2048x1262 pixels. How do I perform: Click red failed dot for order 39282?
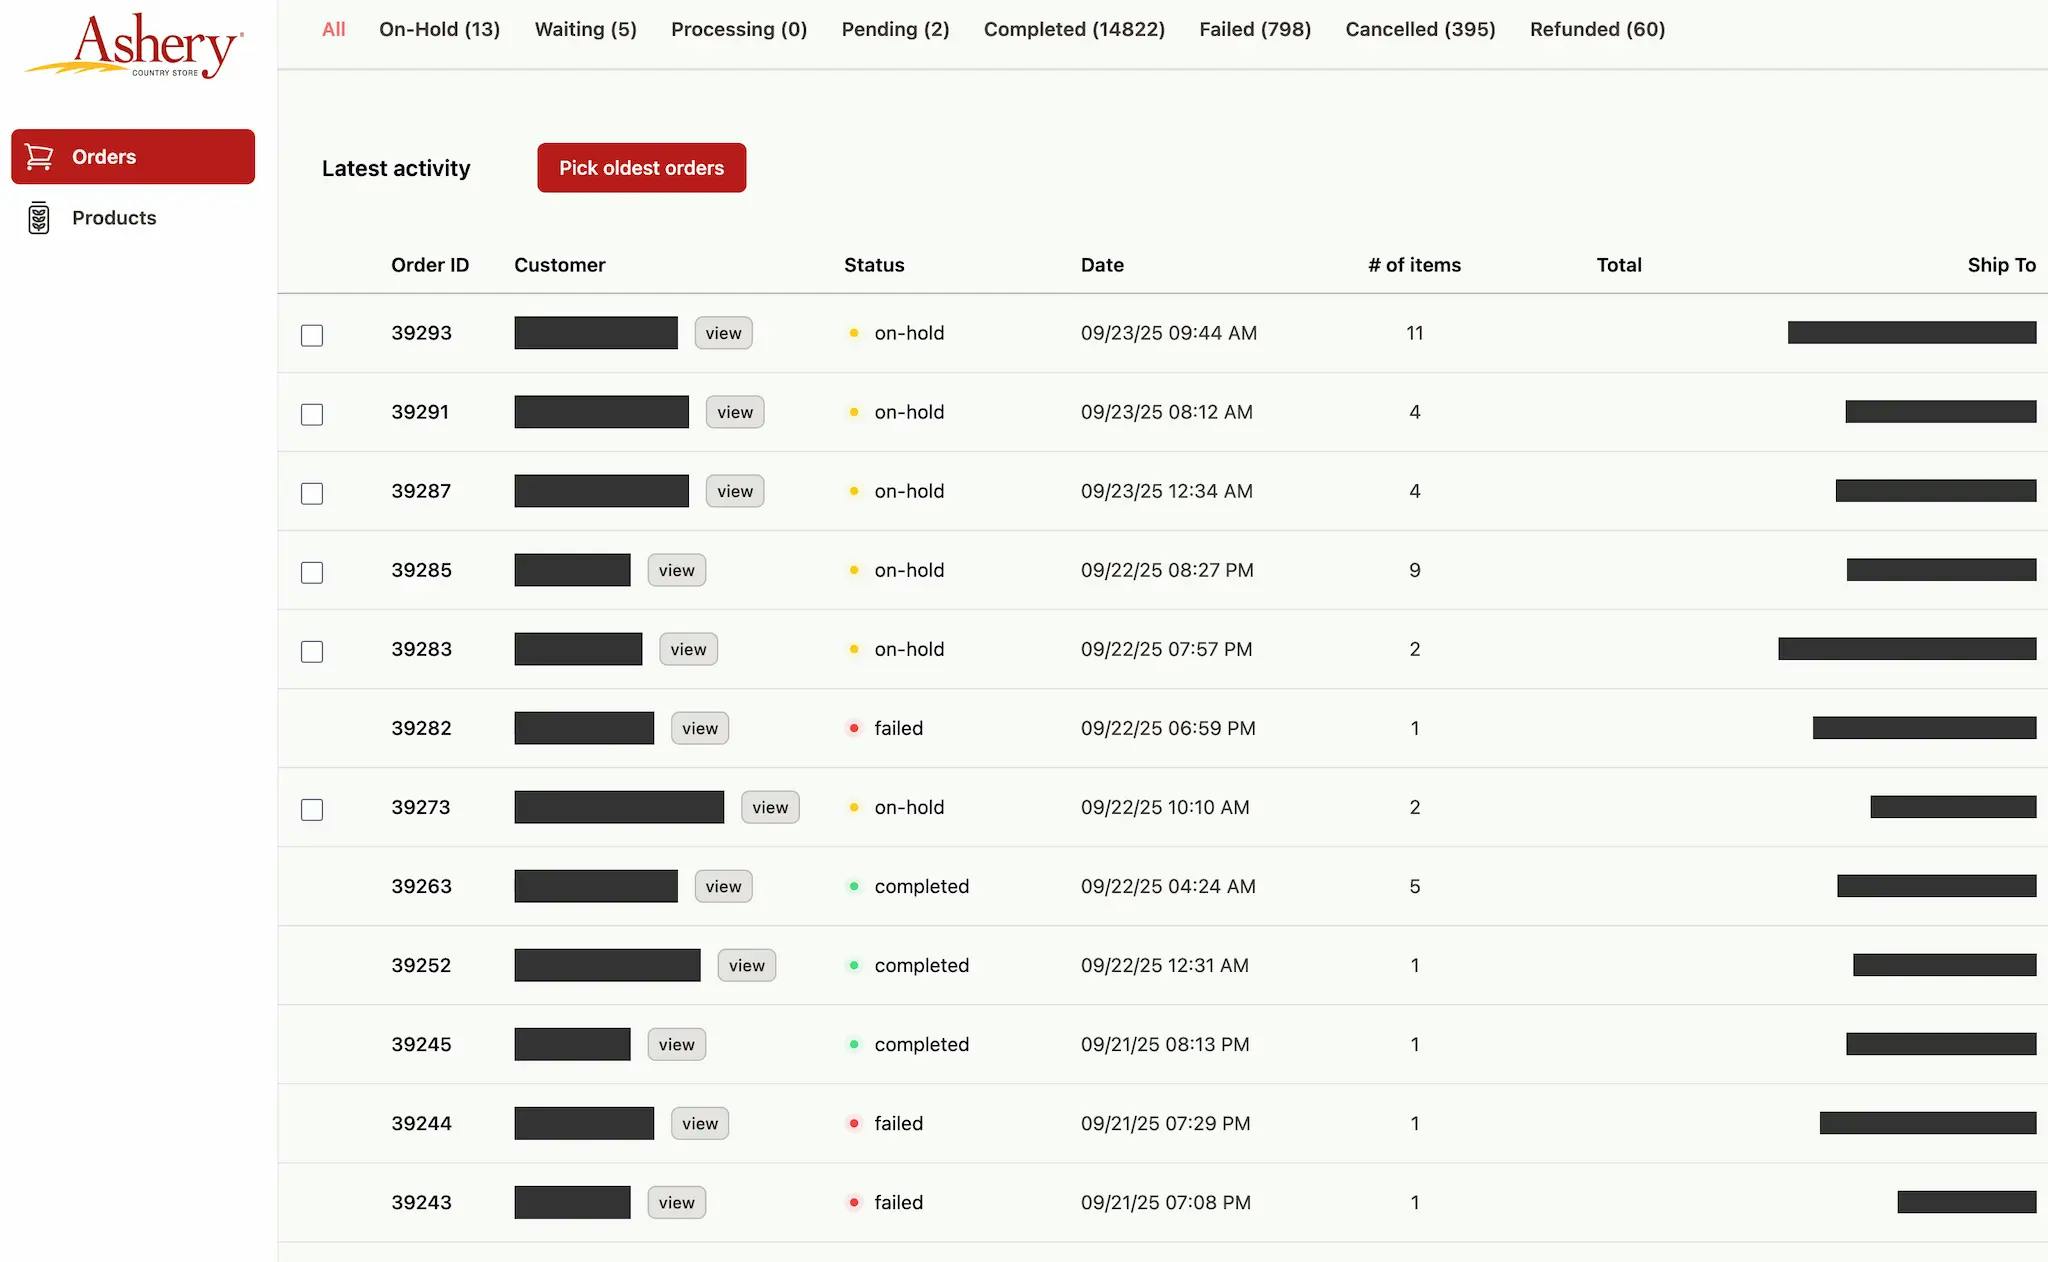[854, 728]
